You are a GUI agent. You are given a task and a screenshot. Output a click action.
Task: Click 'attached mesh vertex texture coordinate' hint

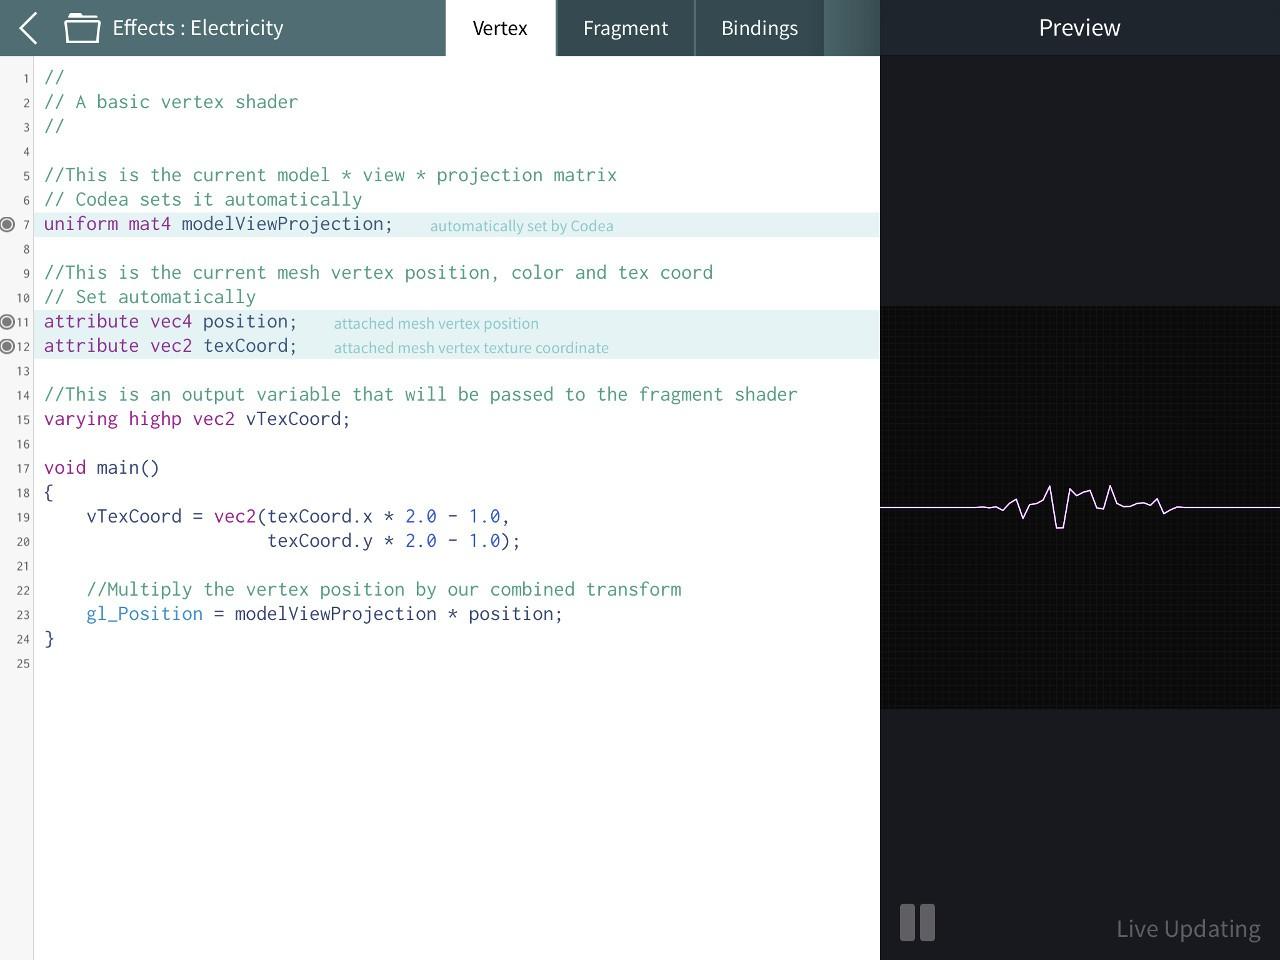471,348
